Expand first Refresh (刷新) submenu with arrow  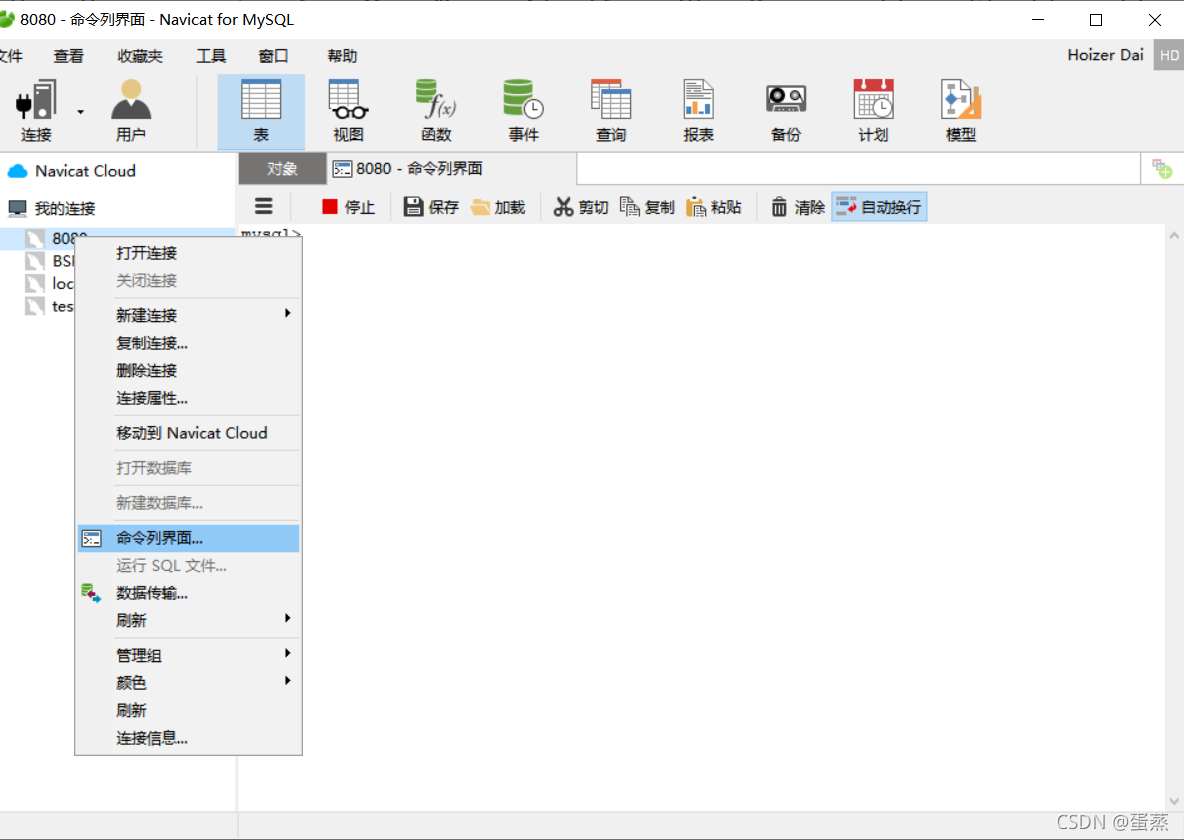pos(188,620)
